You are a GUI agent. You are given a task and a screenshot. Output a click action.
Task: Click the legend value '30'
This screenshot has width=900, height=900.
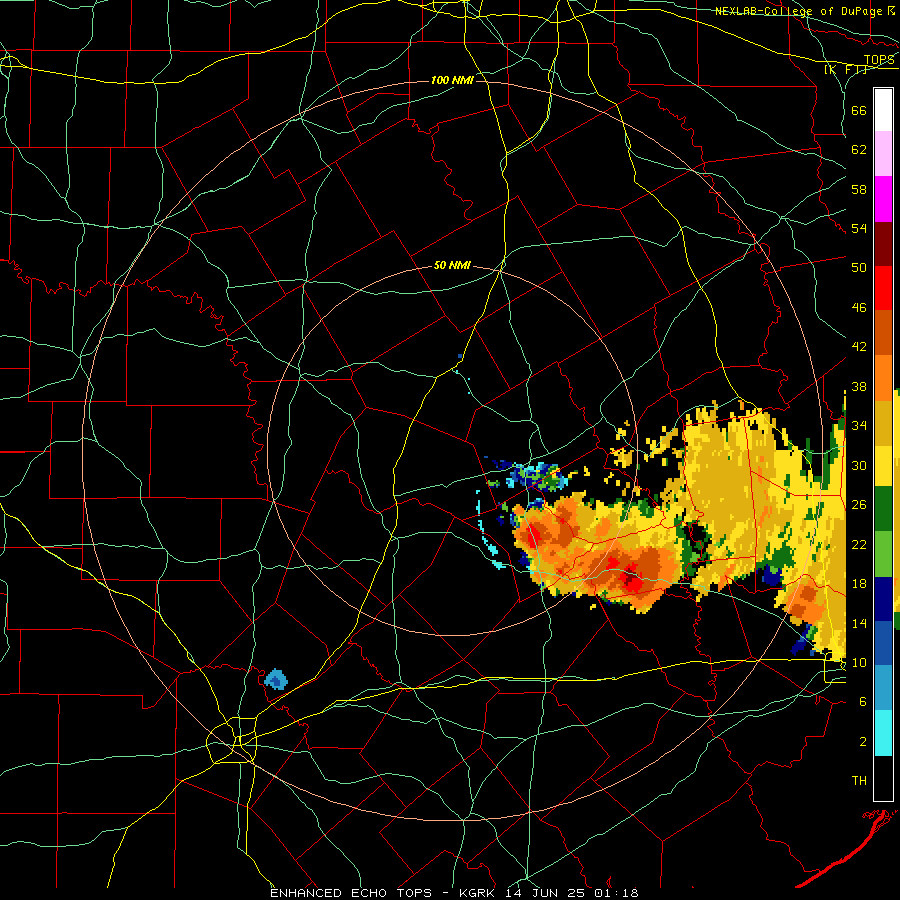point(859,465)
